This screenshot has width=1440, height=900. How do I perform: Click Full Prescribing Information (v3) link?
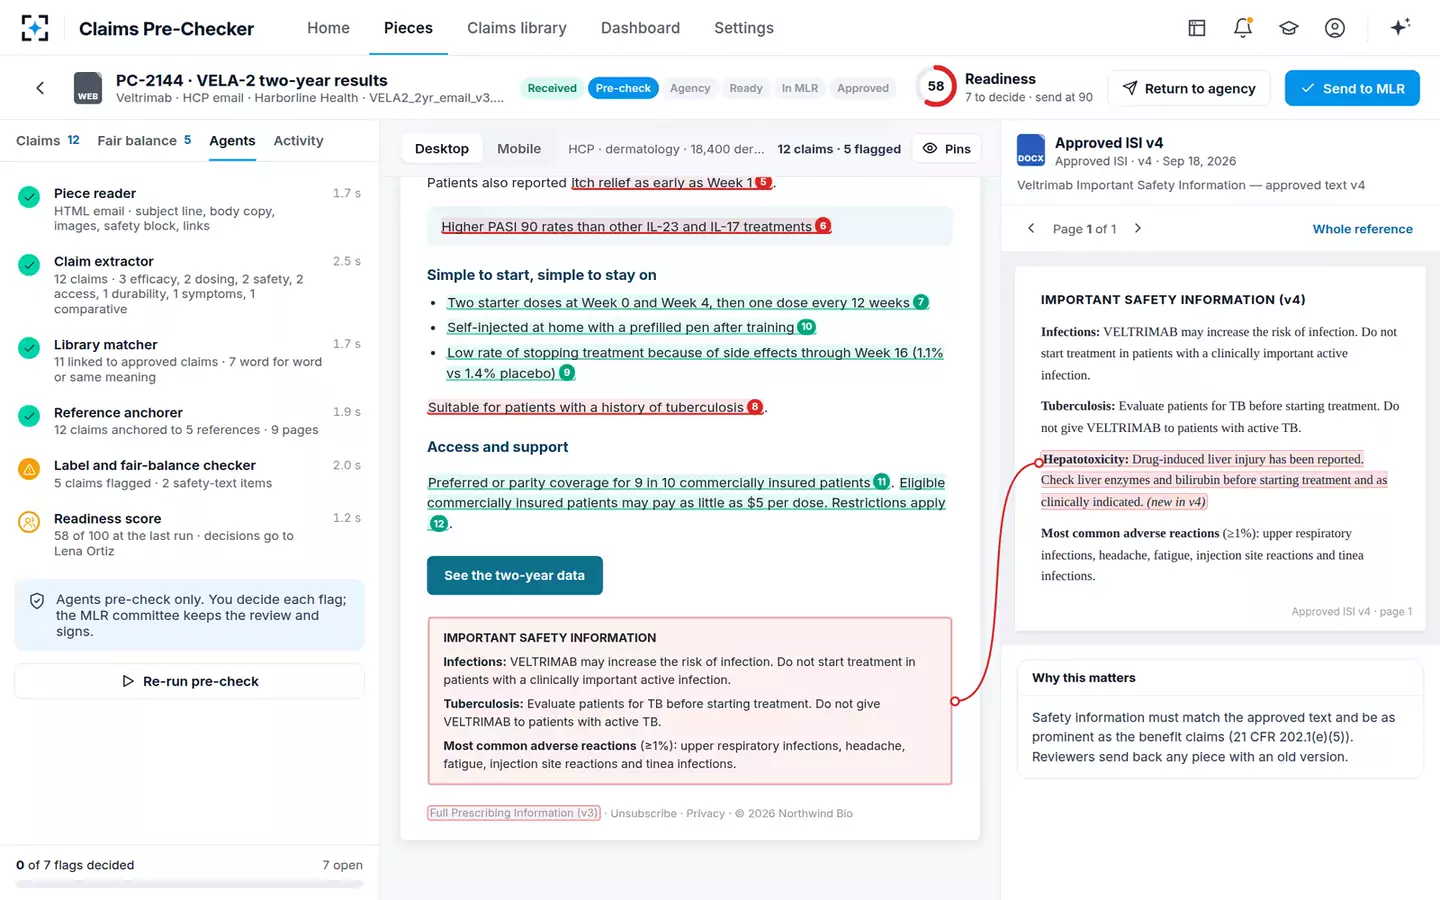click(x=514, y=813)
